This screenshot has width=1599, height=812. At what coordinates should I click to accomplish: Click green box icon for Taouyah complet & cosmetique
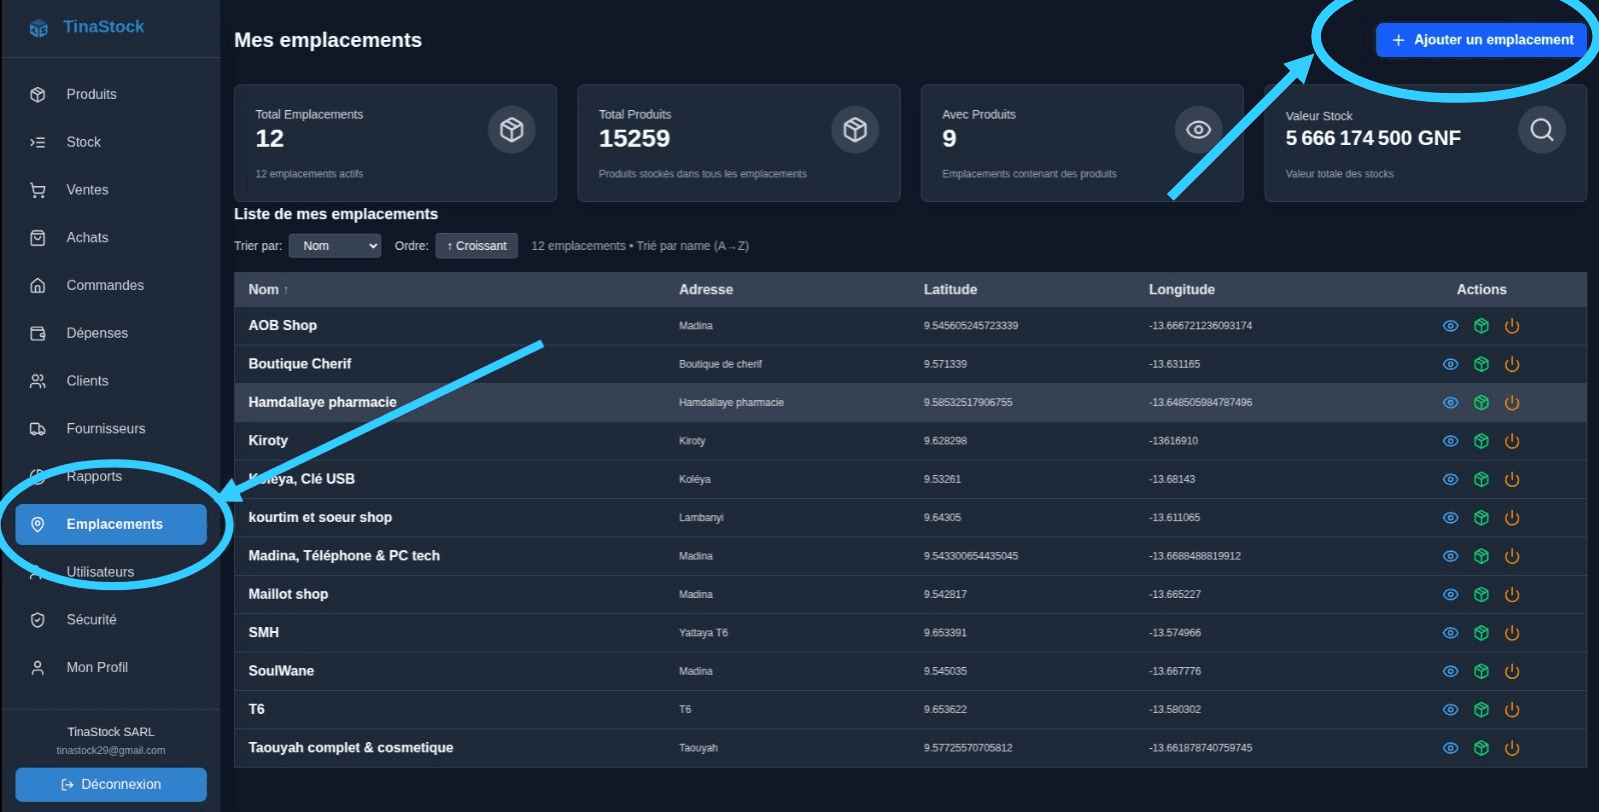coord(1481,748)
